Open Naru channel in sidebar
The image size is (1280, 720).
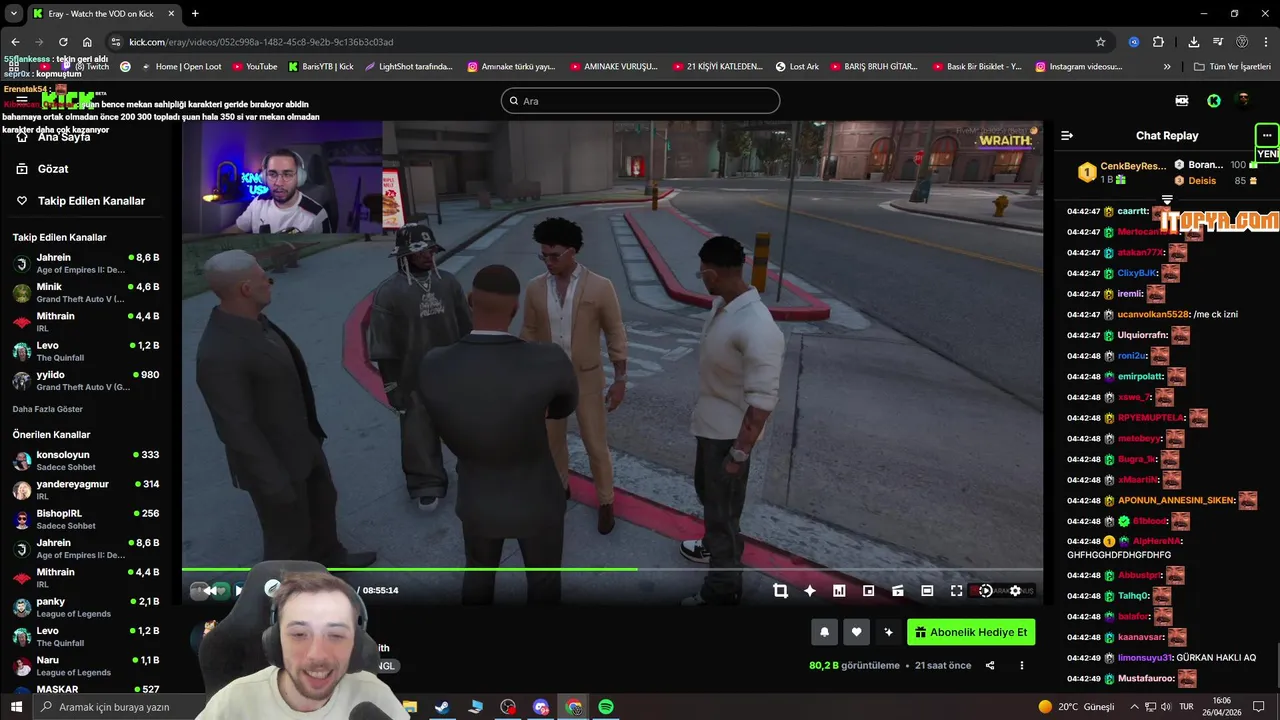(85, 666)
